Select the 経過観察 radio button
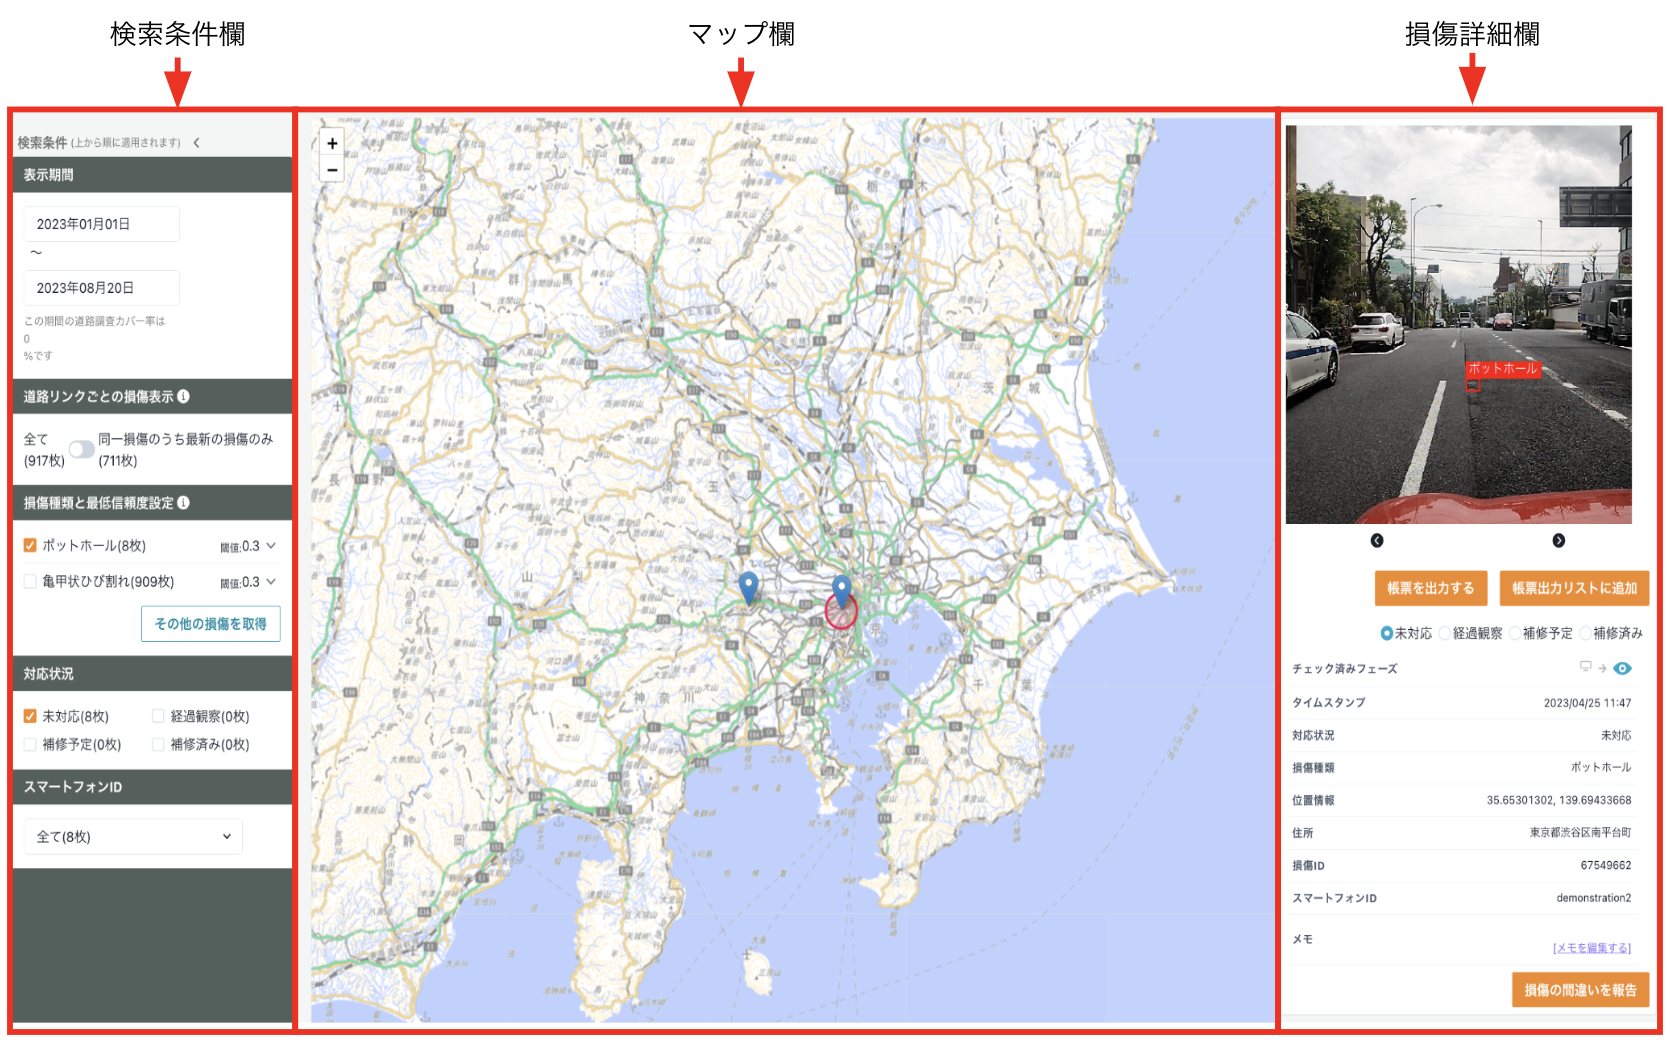This screenshot has height=1040, width=1672. click(1444, 633)
